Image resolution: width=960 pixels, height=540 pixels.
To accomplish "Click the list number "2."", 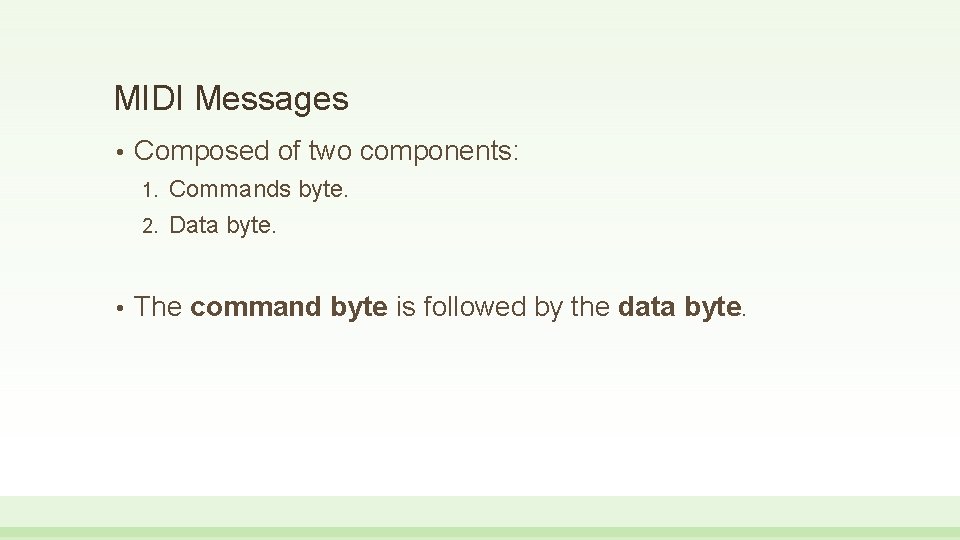I will point(150,227).
